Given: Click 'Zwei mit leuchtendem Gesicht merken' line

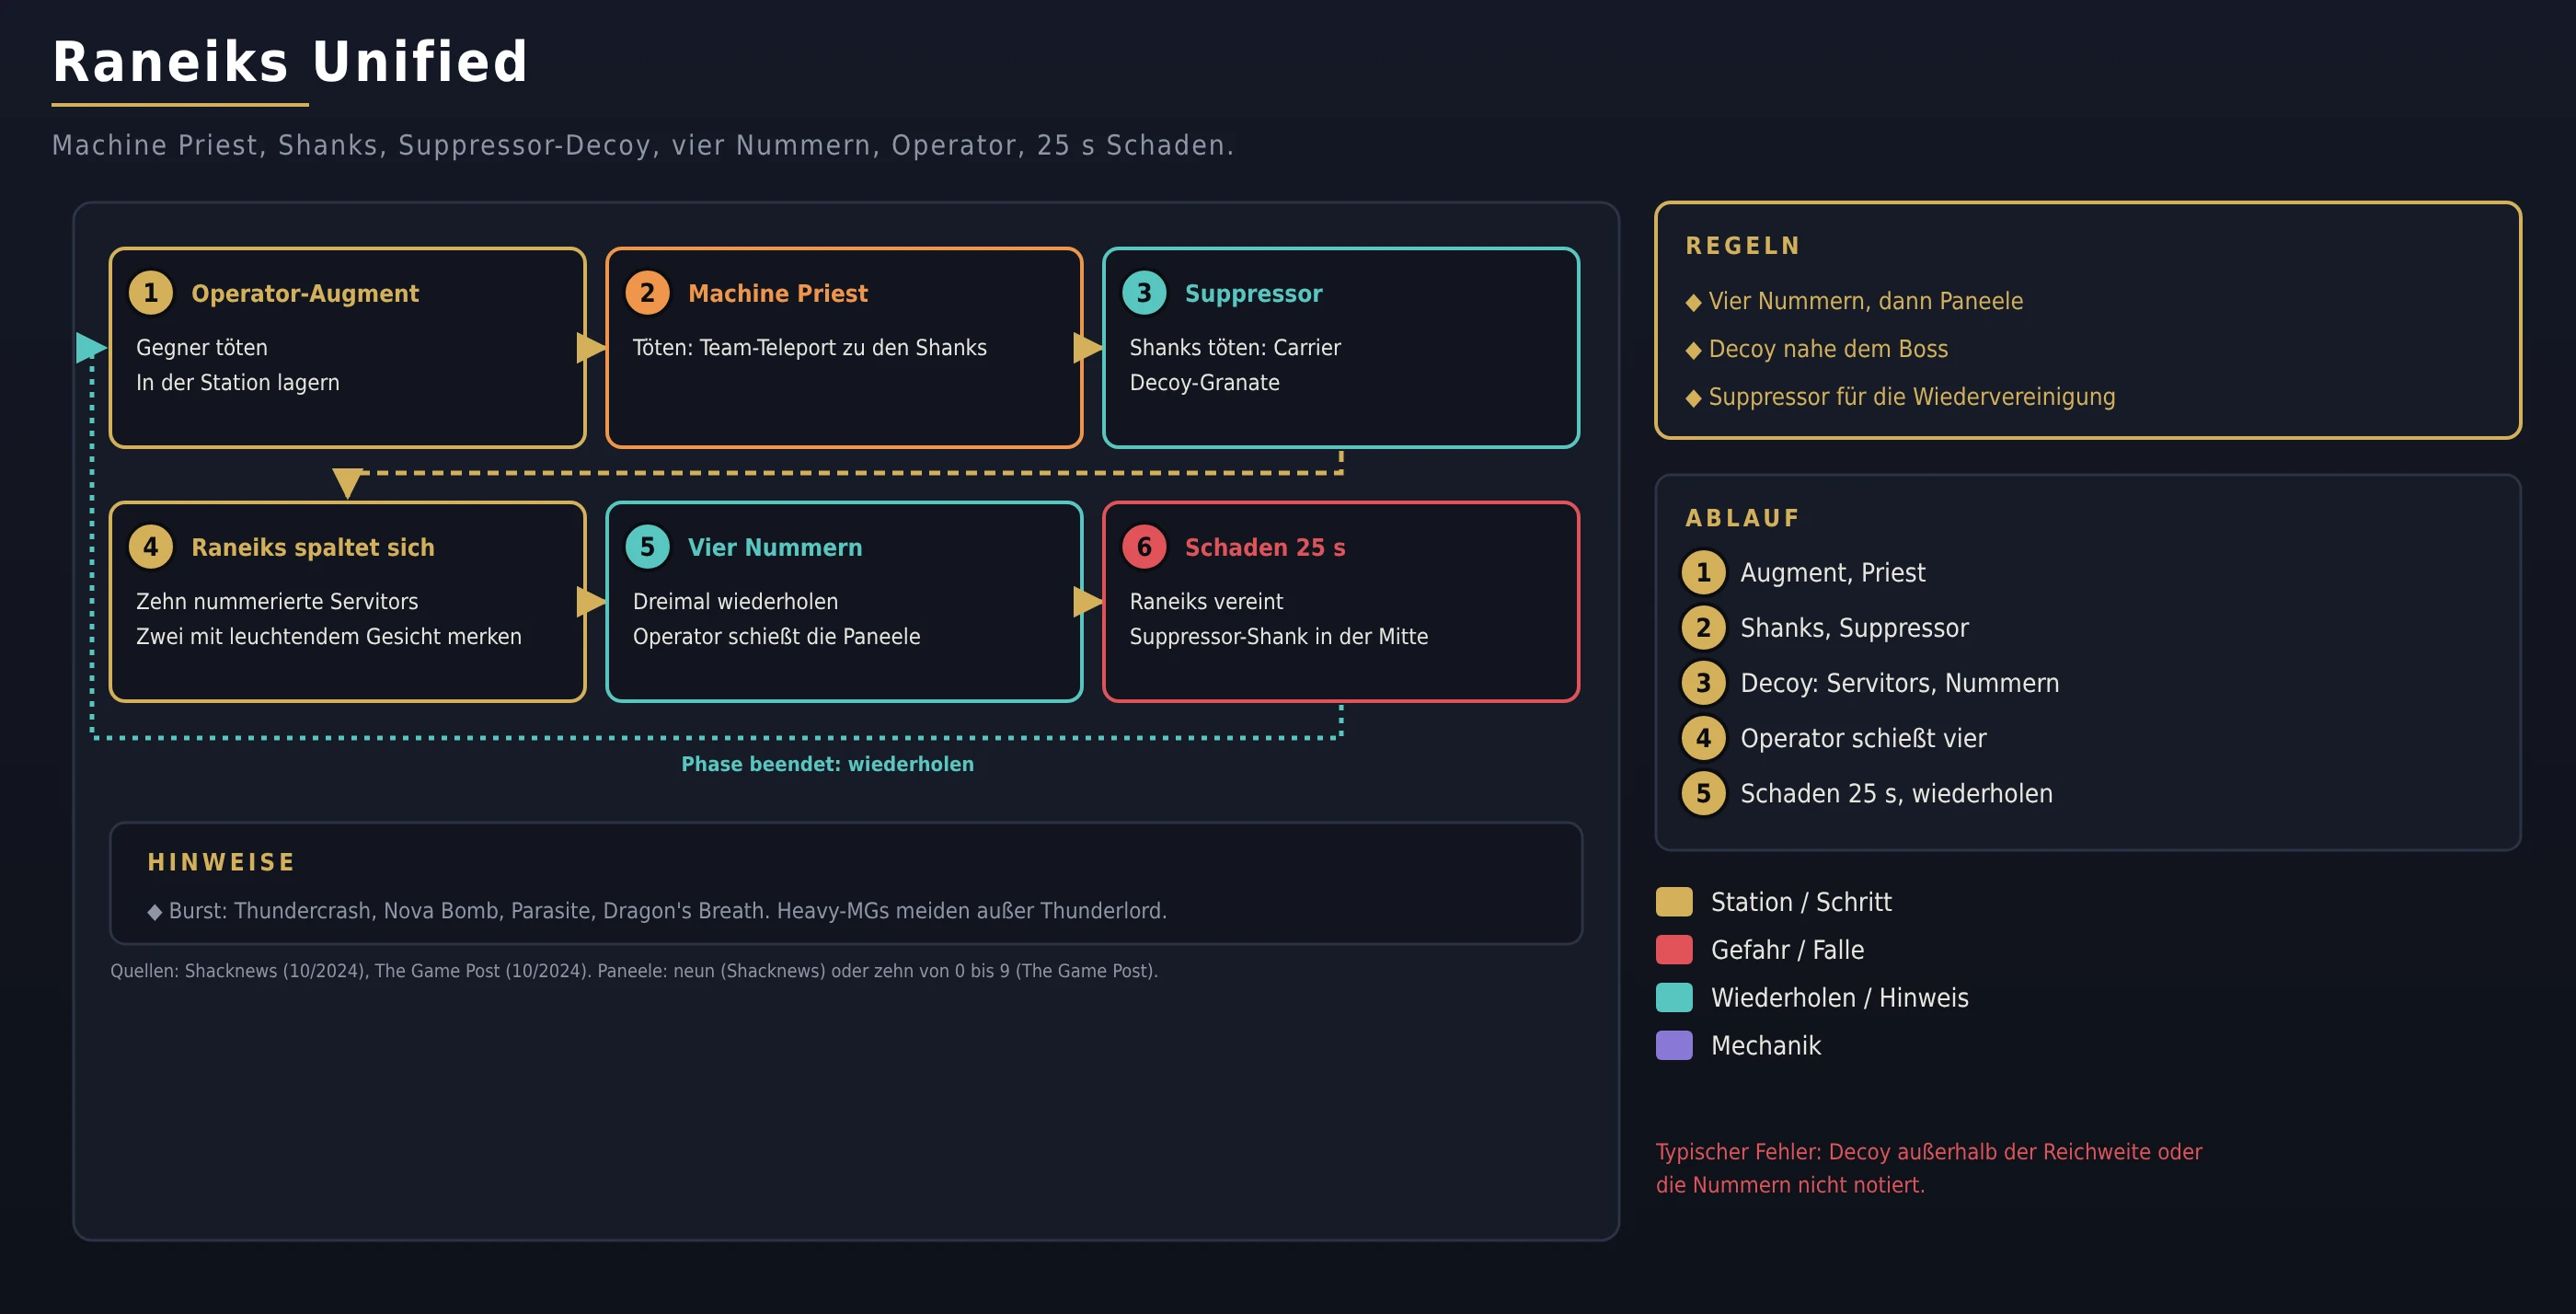Looking at the screenshot, I should [328, 637].
